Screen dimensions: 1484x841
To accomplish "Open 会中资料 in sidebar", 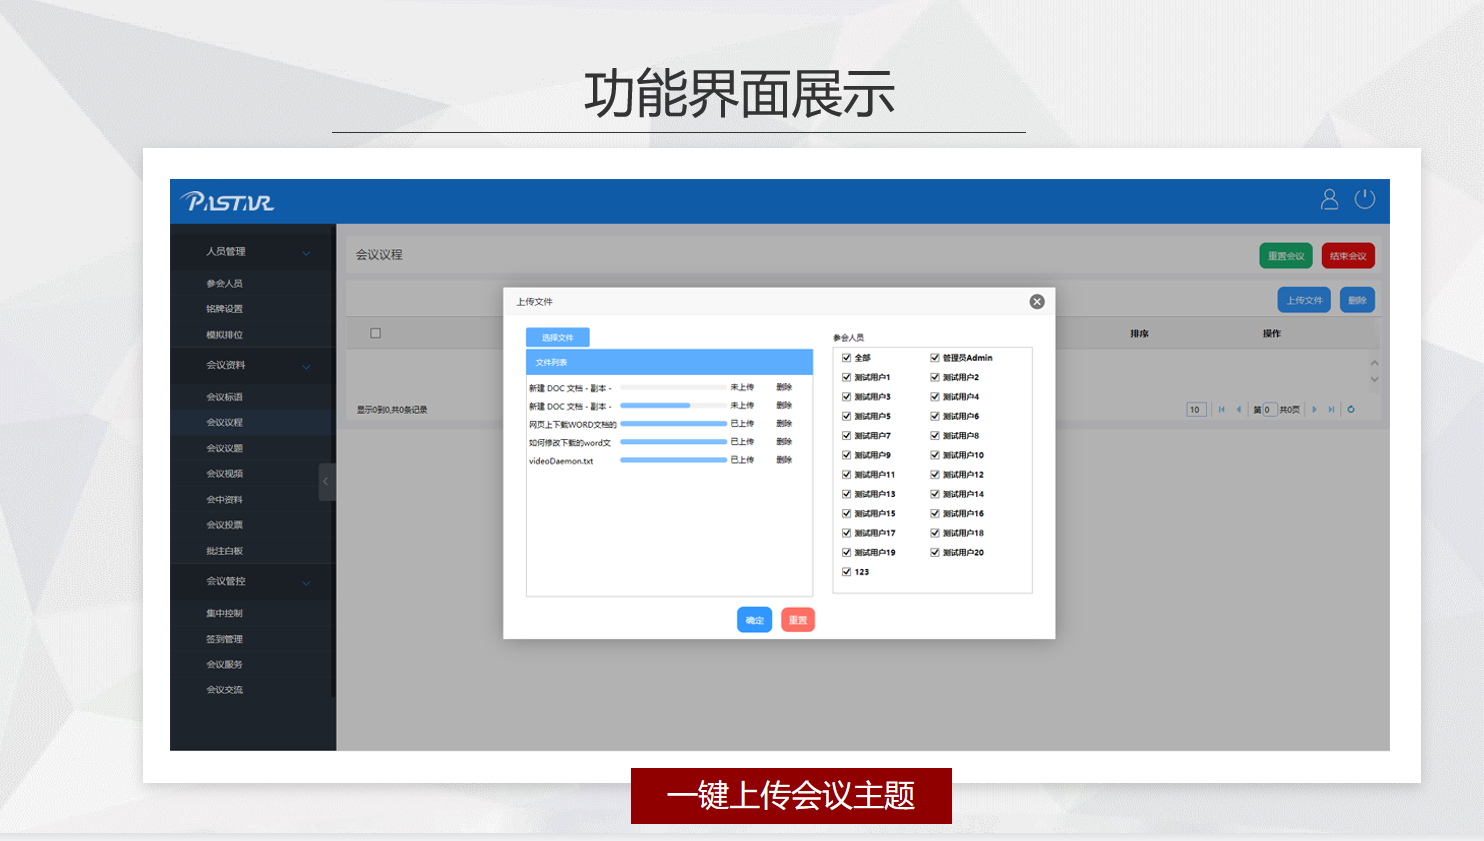I will (225, 499).
